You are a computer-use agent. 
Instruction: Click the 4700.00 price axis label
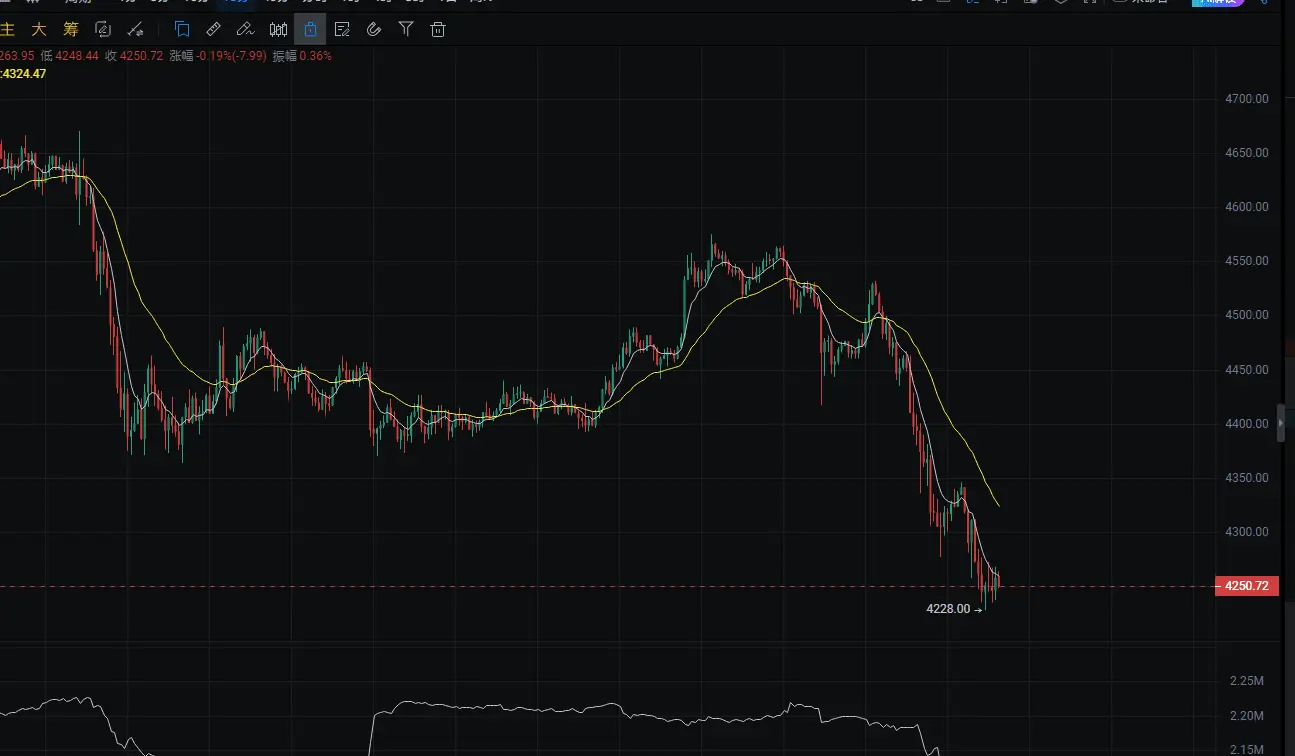pyautogui.click(x=1246, y=99)
